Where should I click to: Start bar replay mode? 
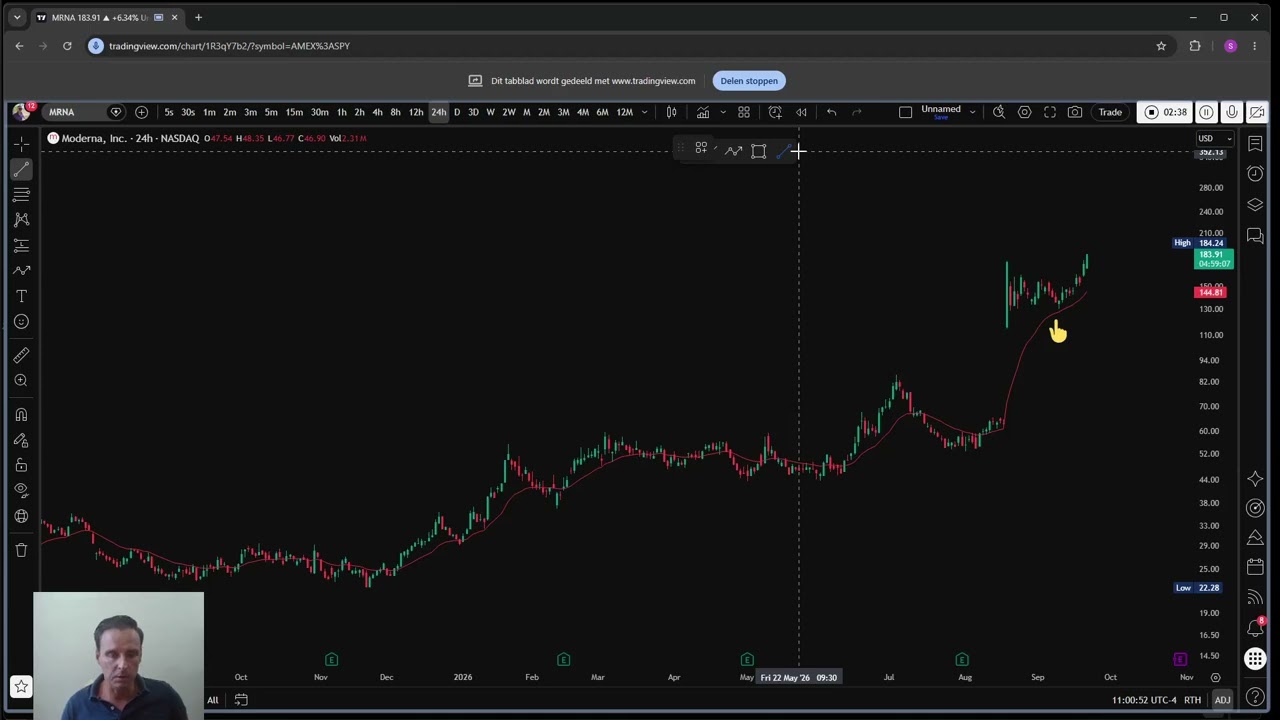[x=801, y=112]
